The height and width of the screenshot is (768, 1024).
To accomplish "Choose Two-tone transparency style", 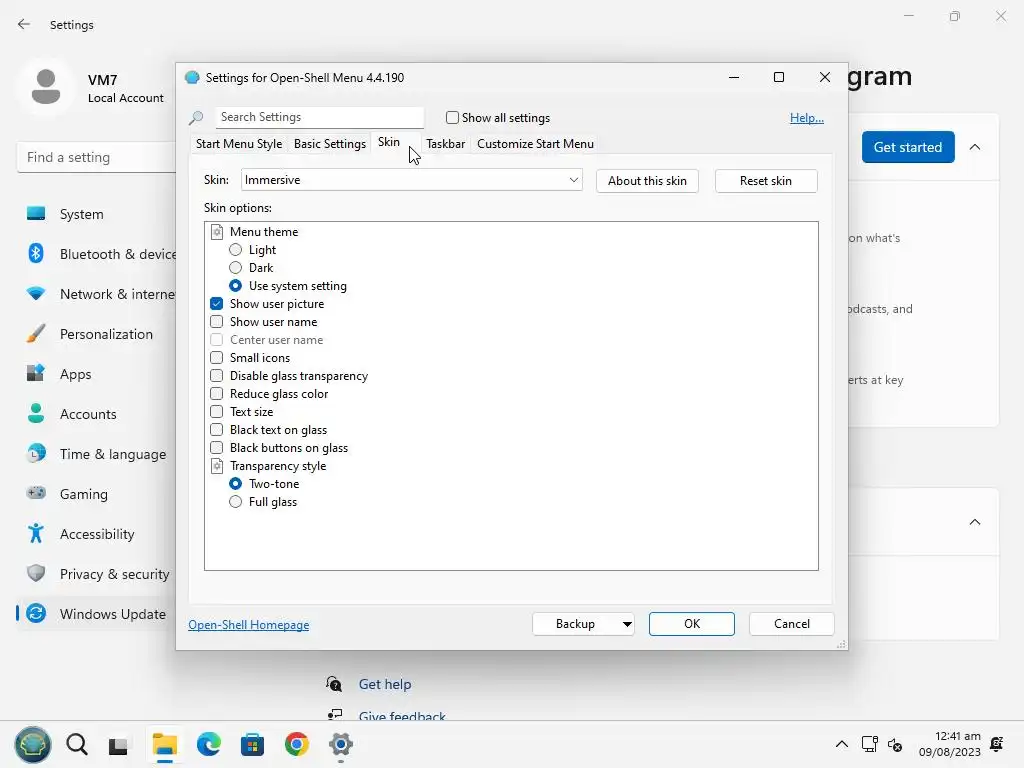I will 235,484.
